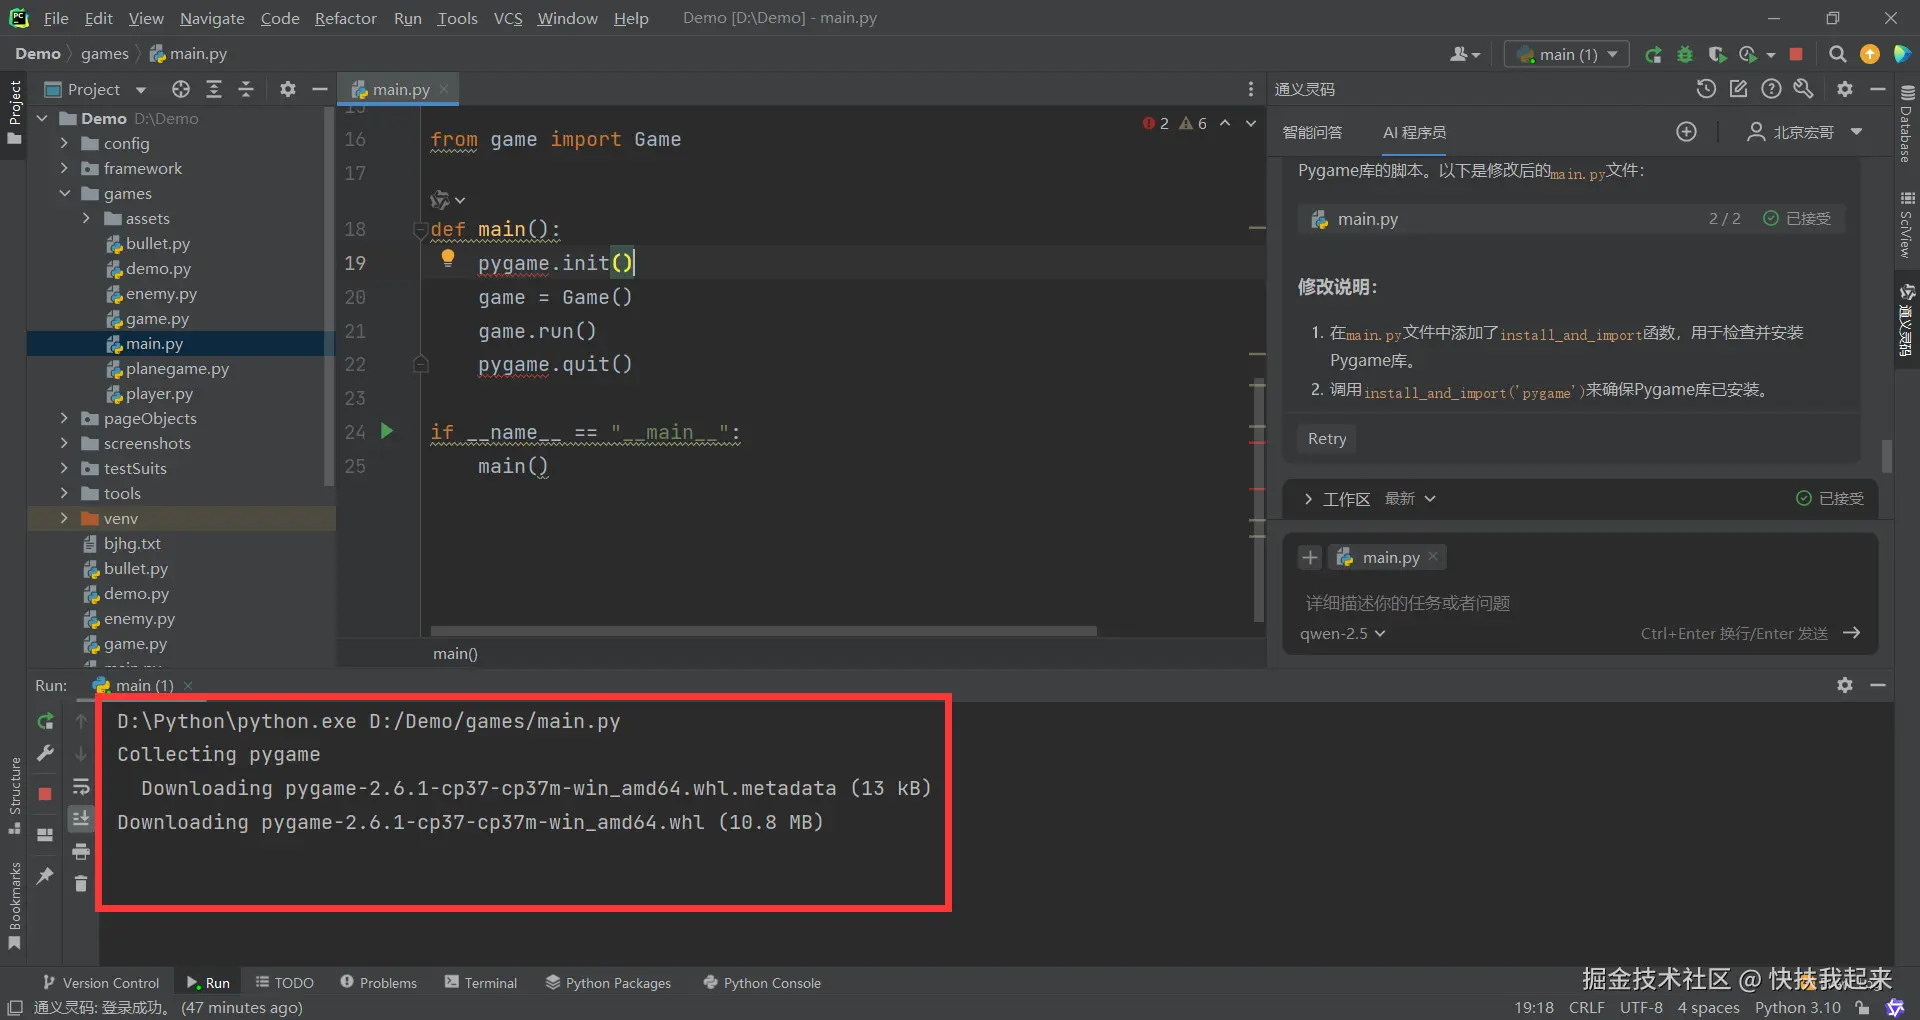Open the UTF-8 encoding selector in status bar
Screen dimensions: 1920x1020
[x=1641, y=1008]
